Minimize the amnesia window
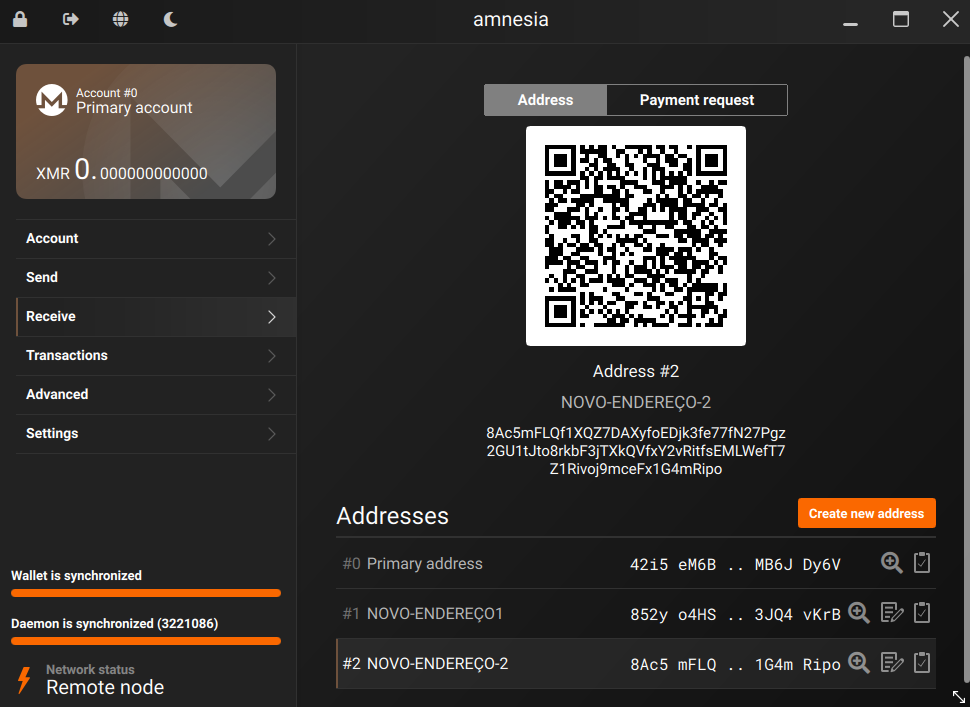Screen dimensions: 970x707 [x=851, y=23]
